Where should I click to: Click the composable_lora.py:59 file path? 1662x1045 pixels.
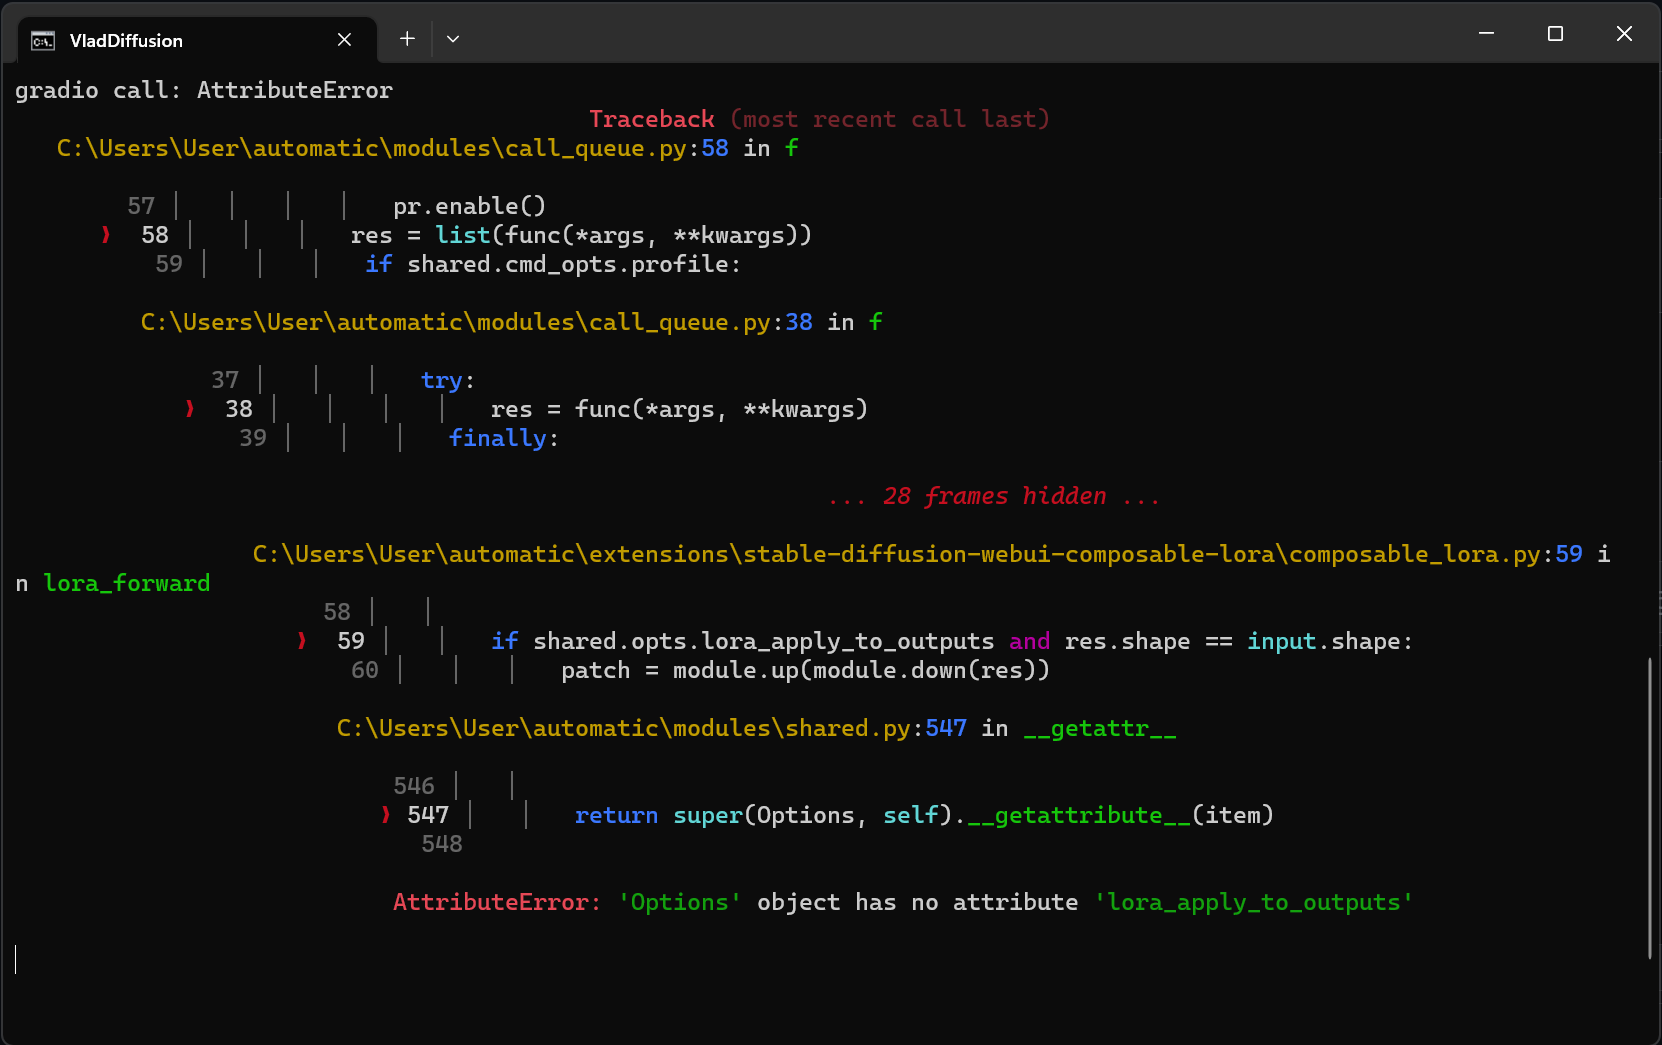[x=918, y=554]
